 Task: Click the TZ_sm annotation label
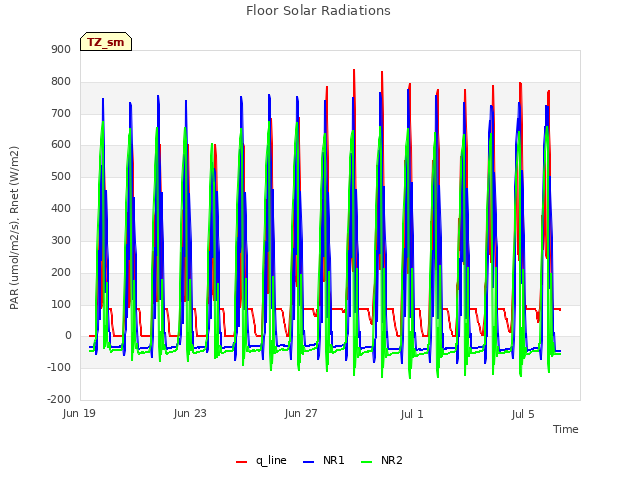coord(106,42)
